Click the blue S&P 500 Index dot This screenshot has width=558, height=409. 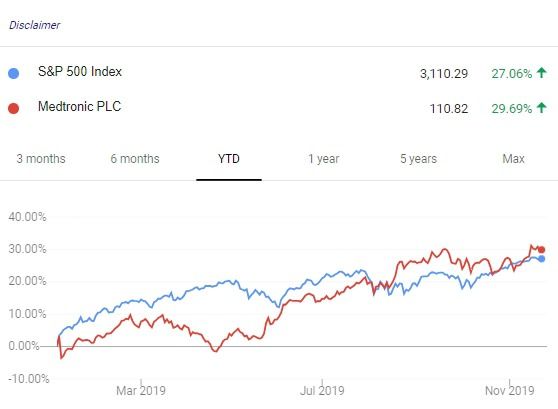(14, 73)
